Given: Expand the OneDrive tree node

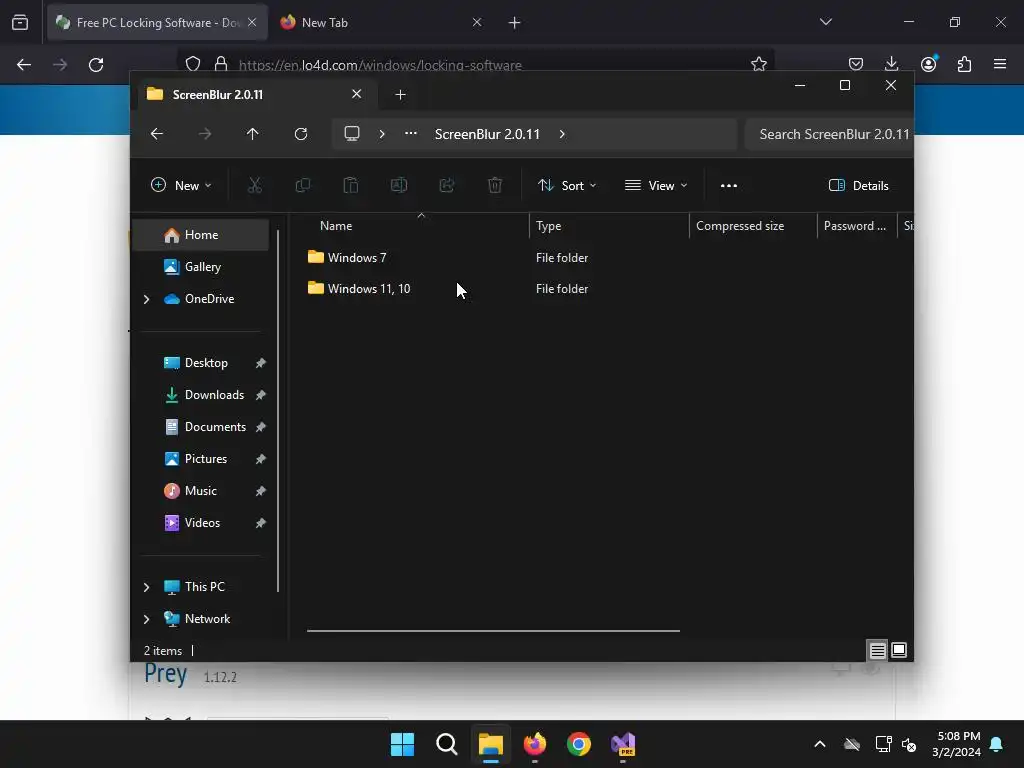Looking at the screenshot, I should click(146, 299).
